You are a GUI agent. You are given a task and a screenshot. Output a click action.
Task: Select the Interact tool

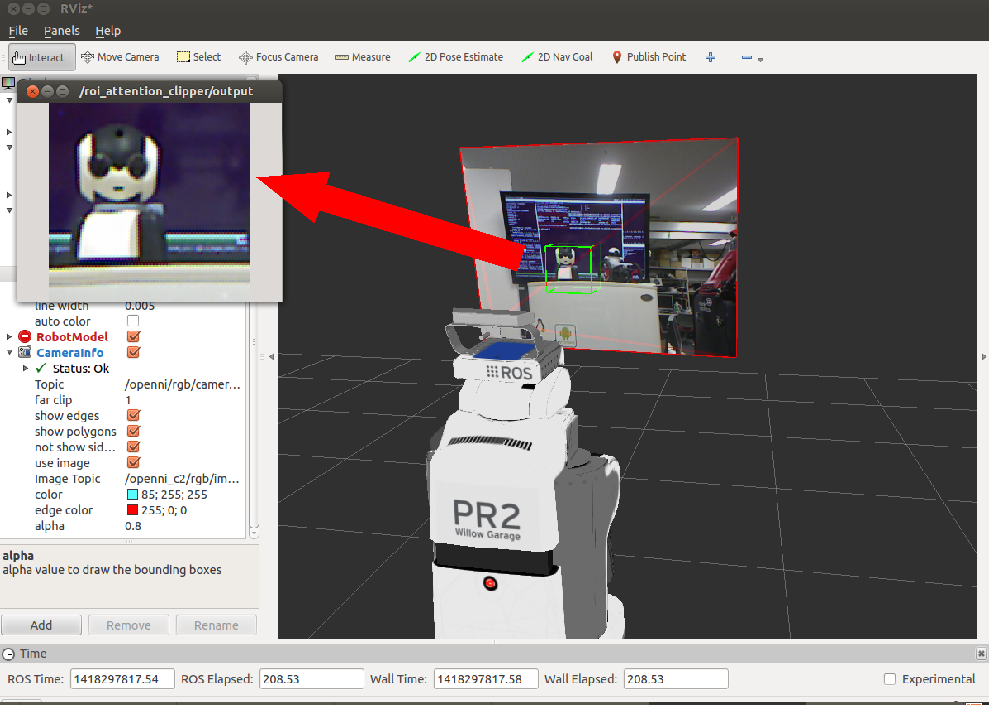point(42,57)
